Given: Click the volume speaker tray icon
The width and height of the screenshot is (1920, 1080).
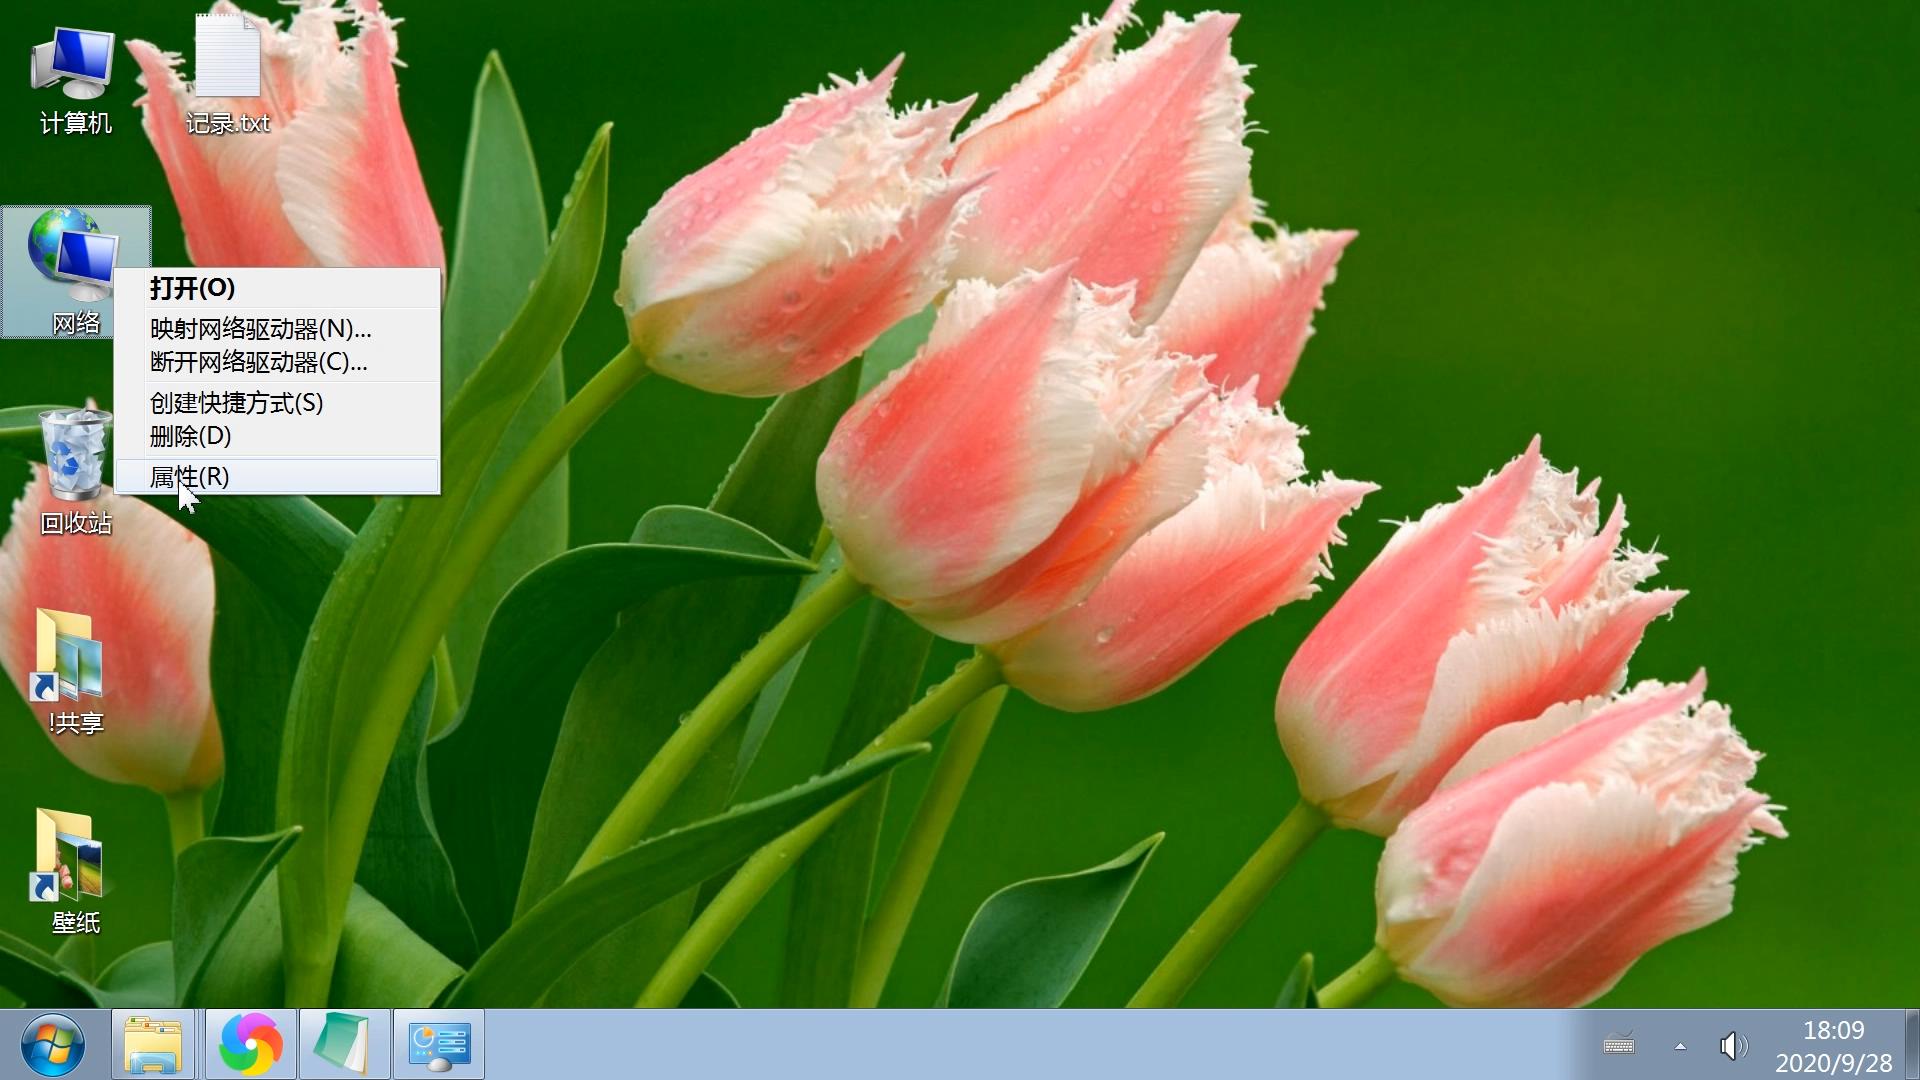Looking at the screenshot, I should click(1732, 1046).
